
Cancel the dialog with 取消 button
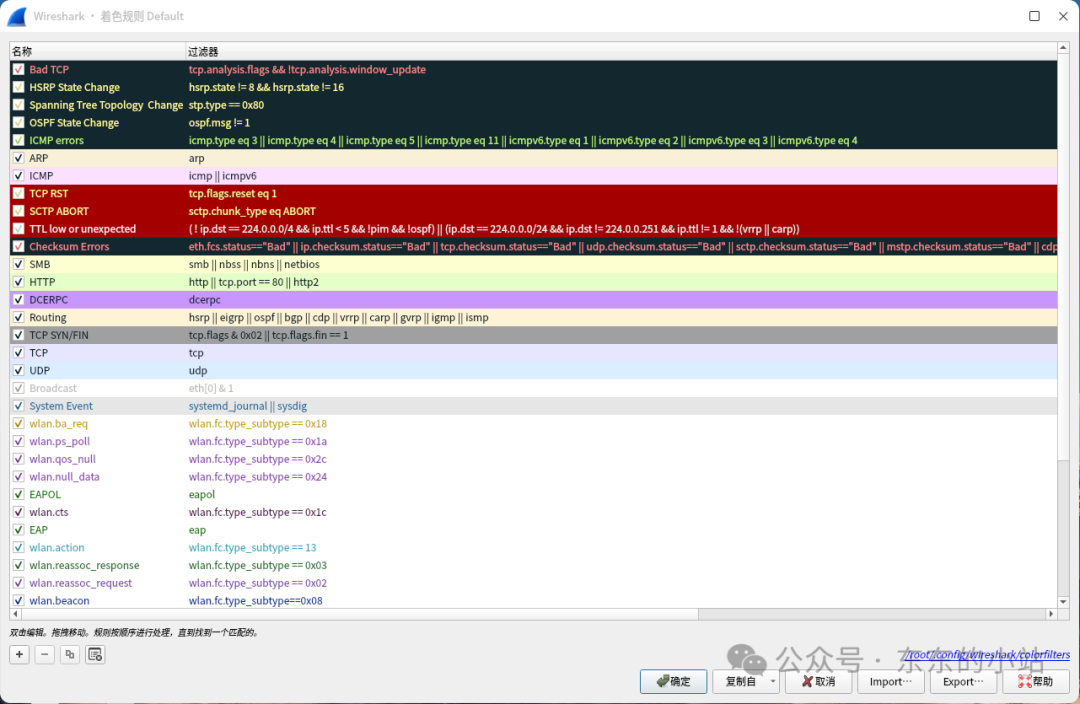pos(818,681)
